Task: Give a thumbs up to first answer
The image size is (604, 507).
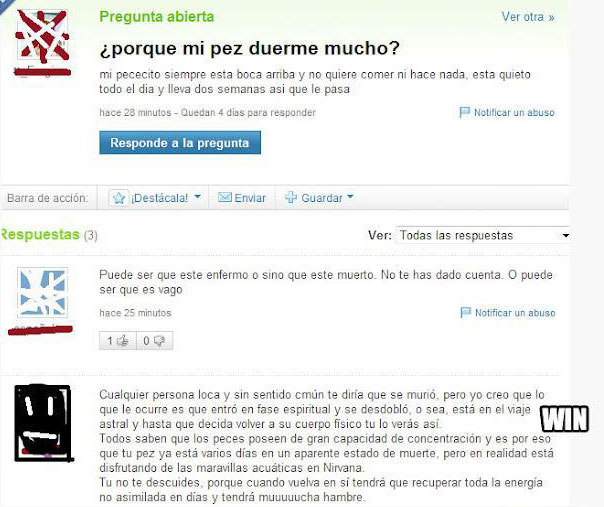Action: (x=118, y=341)
